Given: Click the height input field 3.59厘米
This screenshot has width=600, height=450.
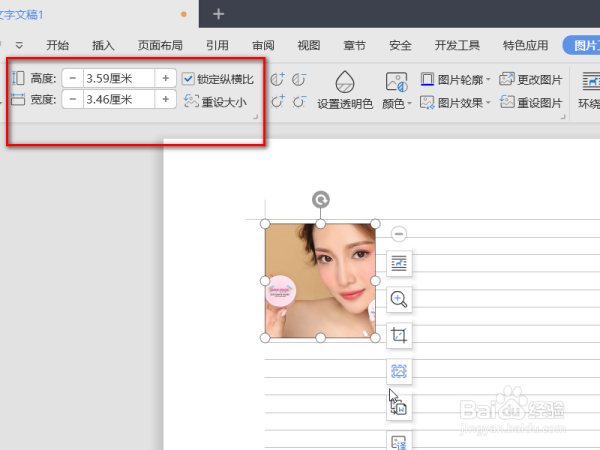Looking at the screenshot, I should (x=119, y=78).
